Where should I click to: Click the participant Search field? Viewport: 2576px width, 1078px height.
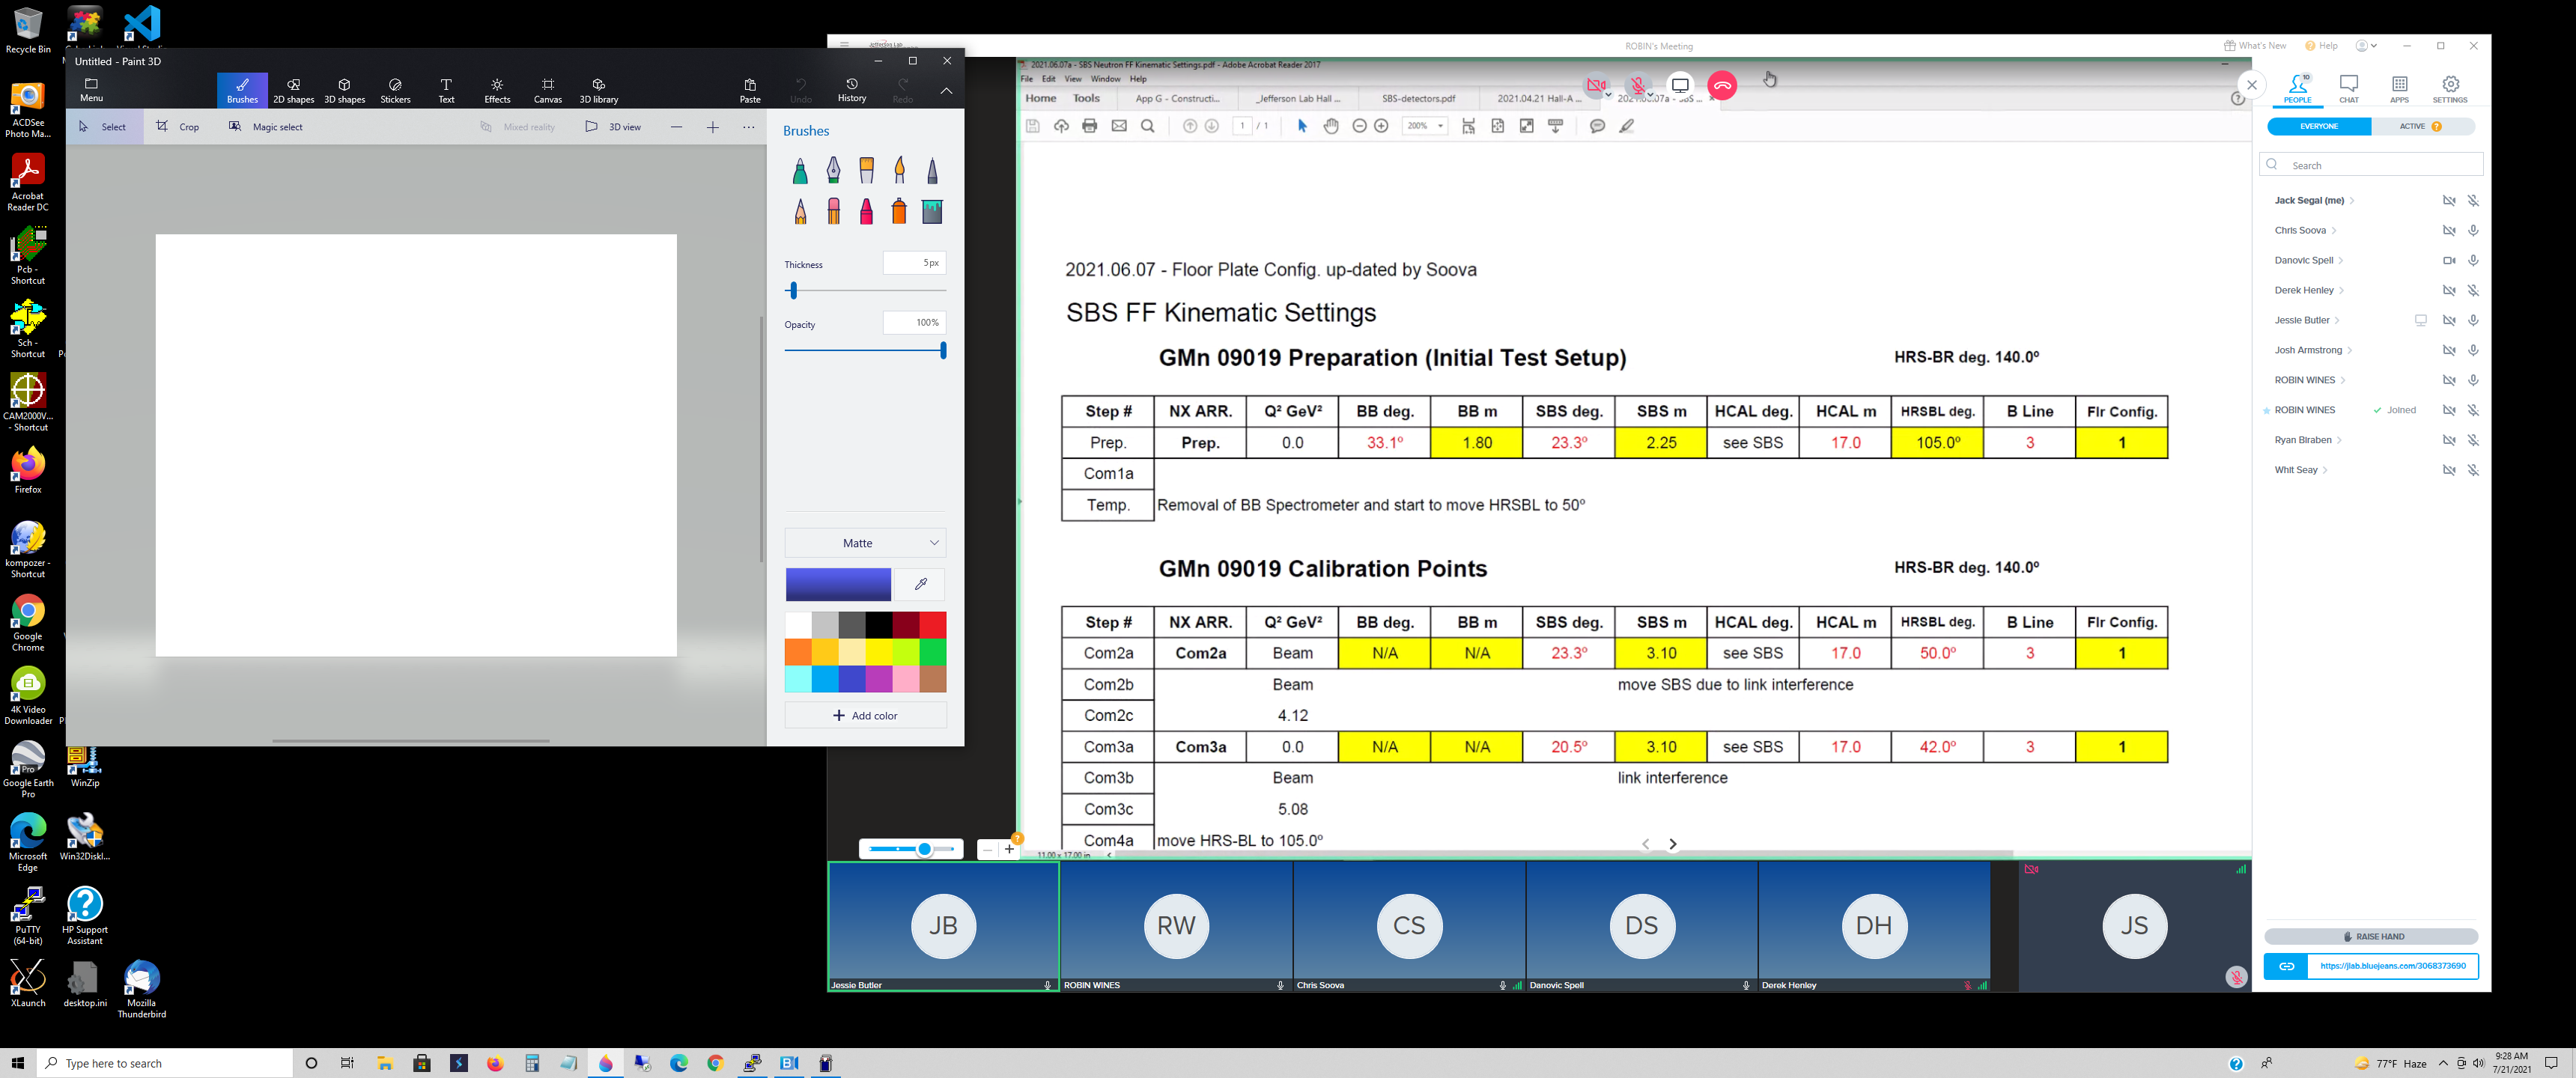(x=2371, y=165)
